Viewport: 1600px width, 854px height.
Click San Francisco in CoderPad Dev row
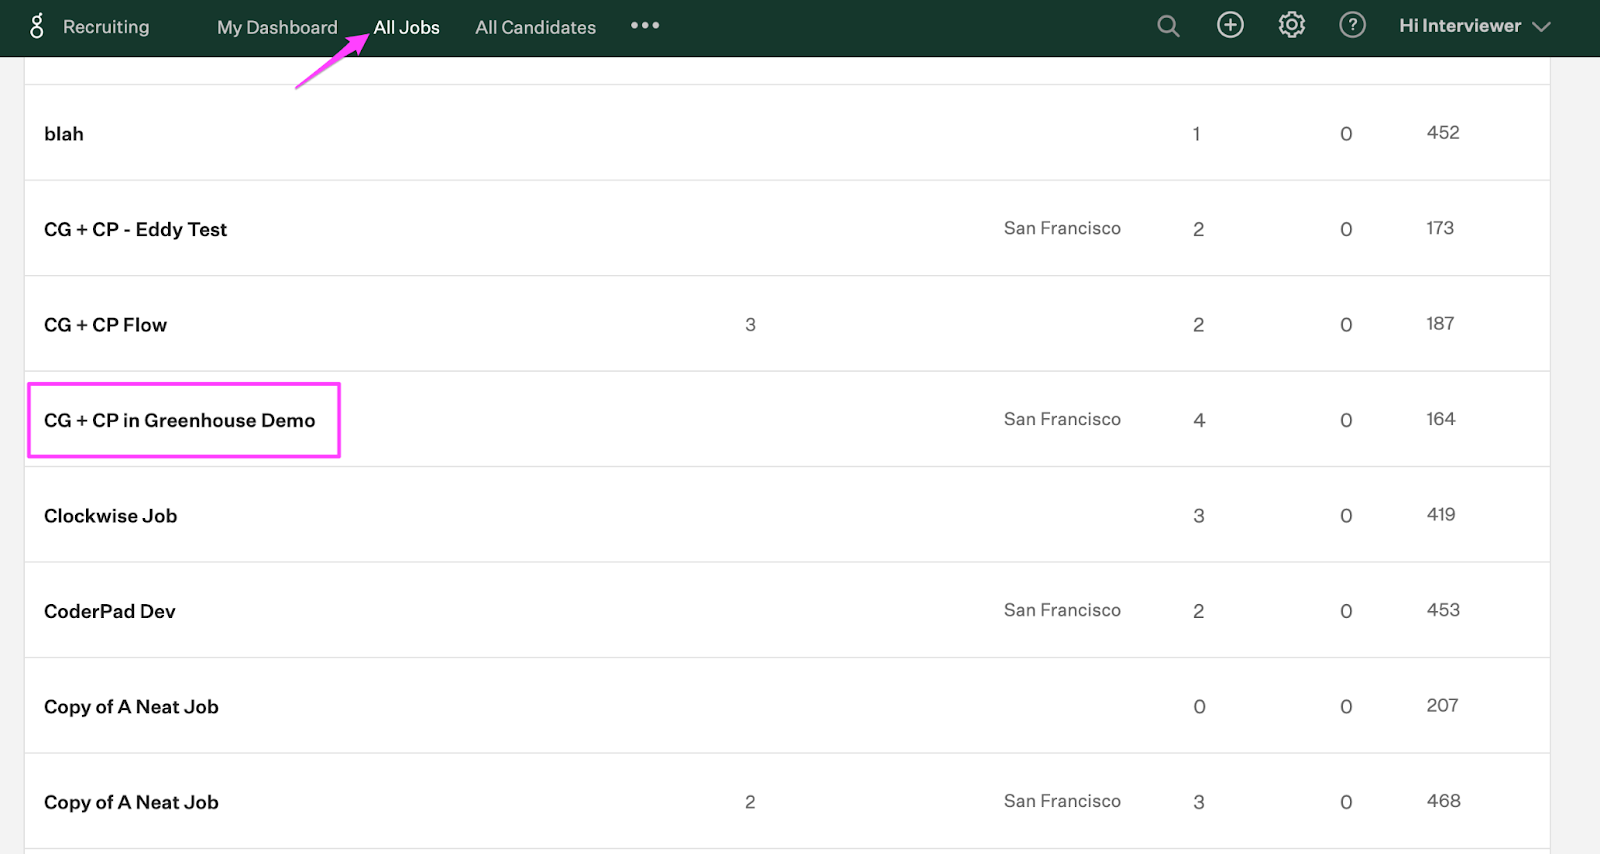coord(1062,610)
